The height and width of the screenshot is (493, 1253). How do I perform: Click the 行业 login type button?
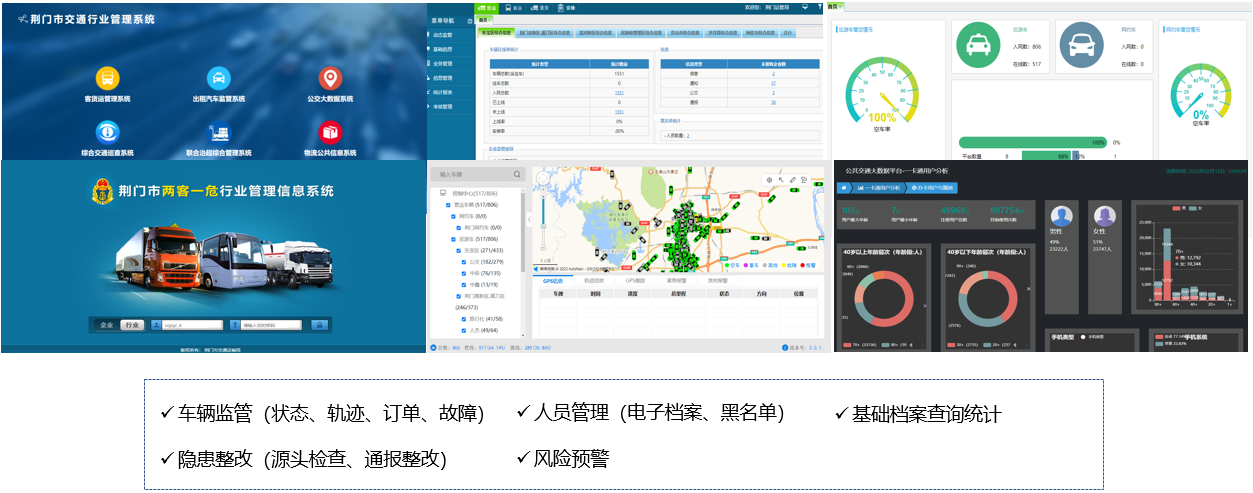(x=130, y=325)
